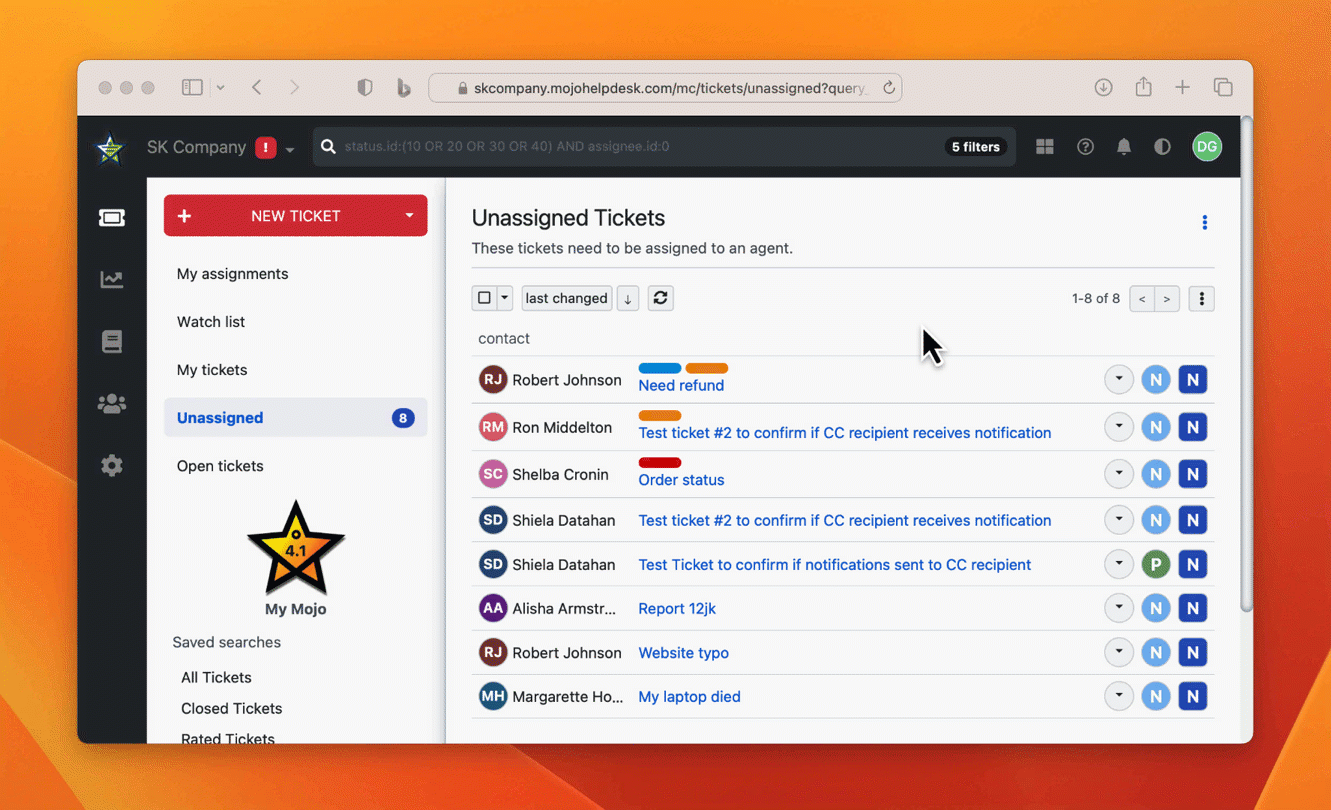The width and height of the screenshot is (1331, 810).
Task: Expand the action dropdown for Order status
Action: [x=1119, y=474]
